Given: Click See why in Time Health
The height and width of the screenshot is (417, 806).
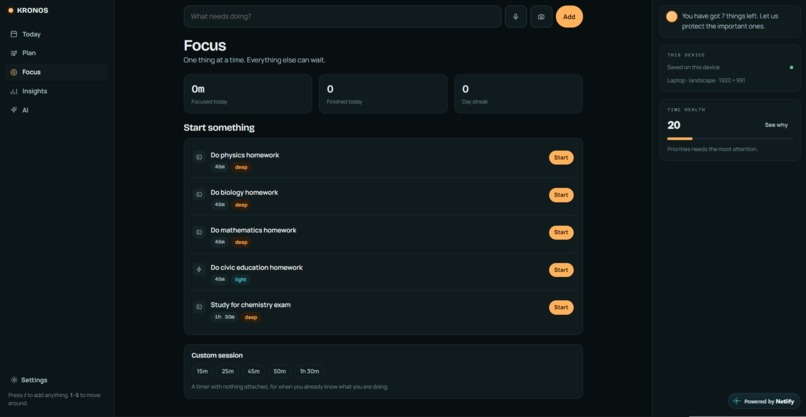Looking at the screenshot, I should coord(776,125).
